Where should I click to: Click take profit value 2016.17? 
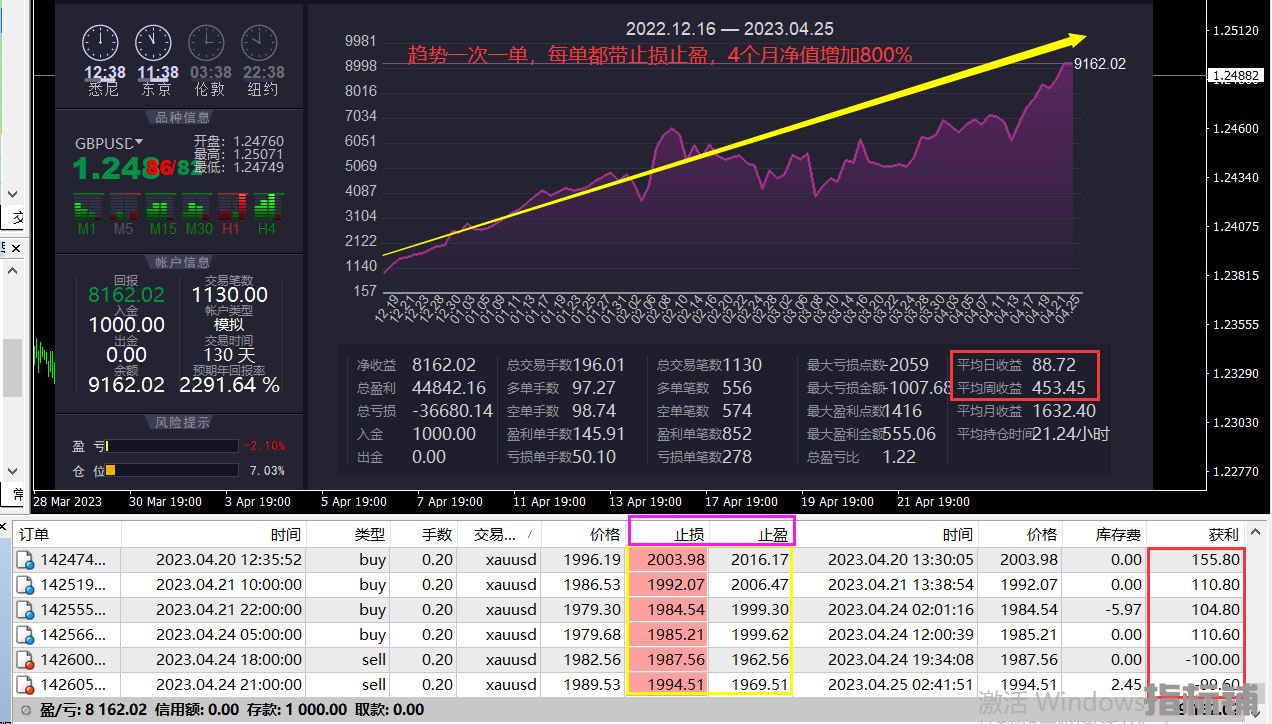[760, 560]
